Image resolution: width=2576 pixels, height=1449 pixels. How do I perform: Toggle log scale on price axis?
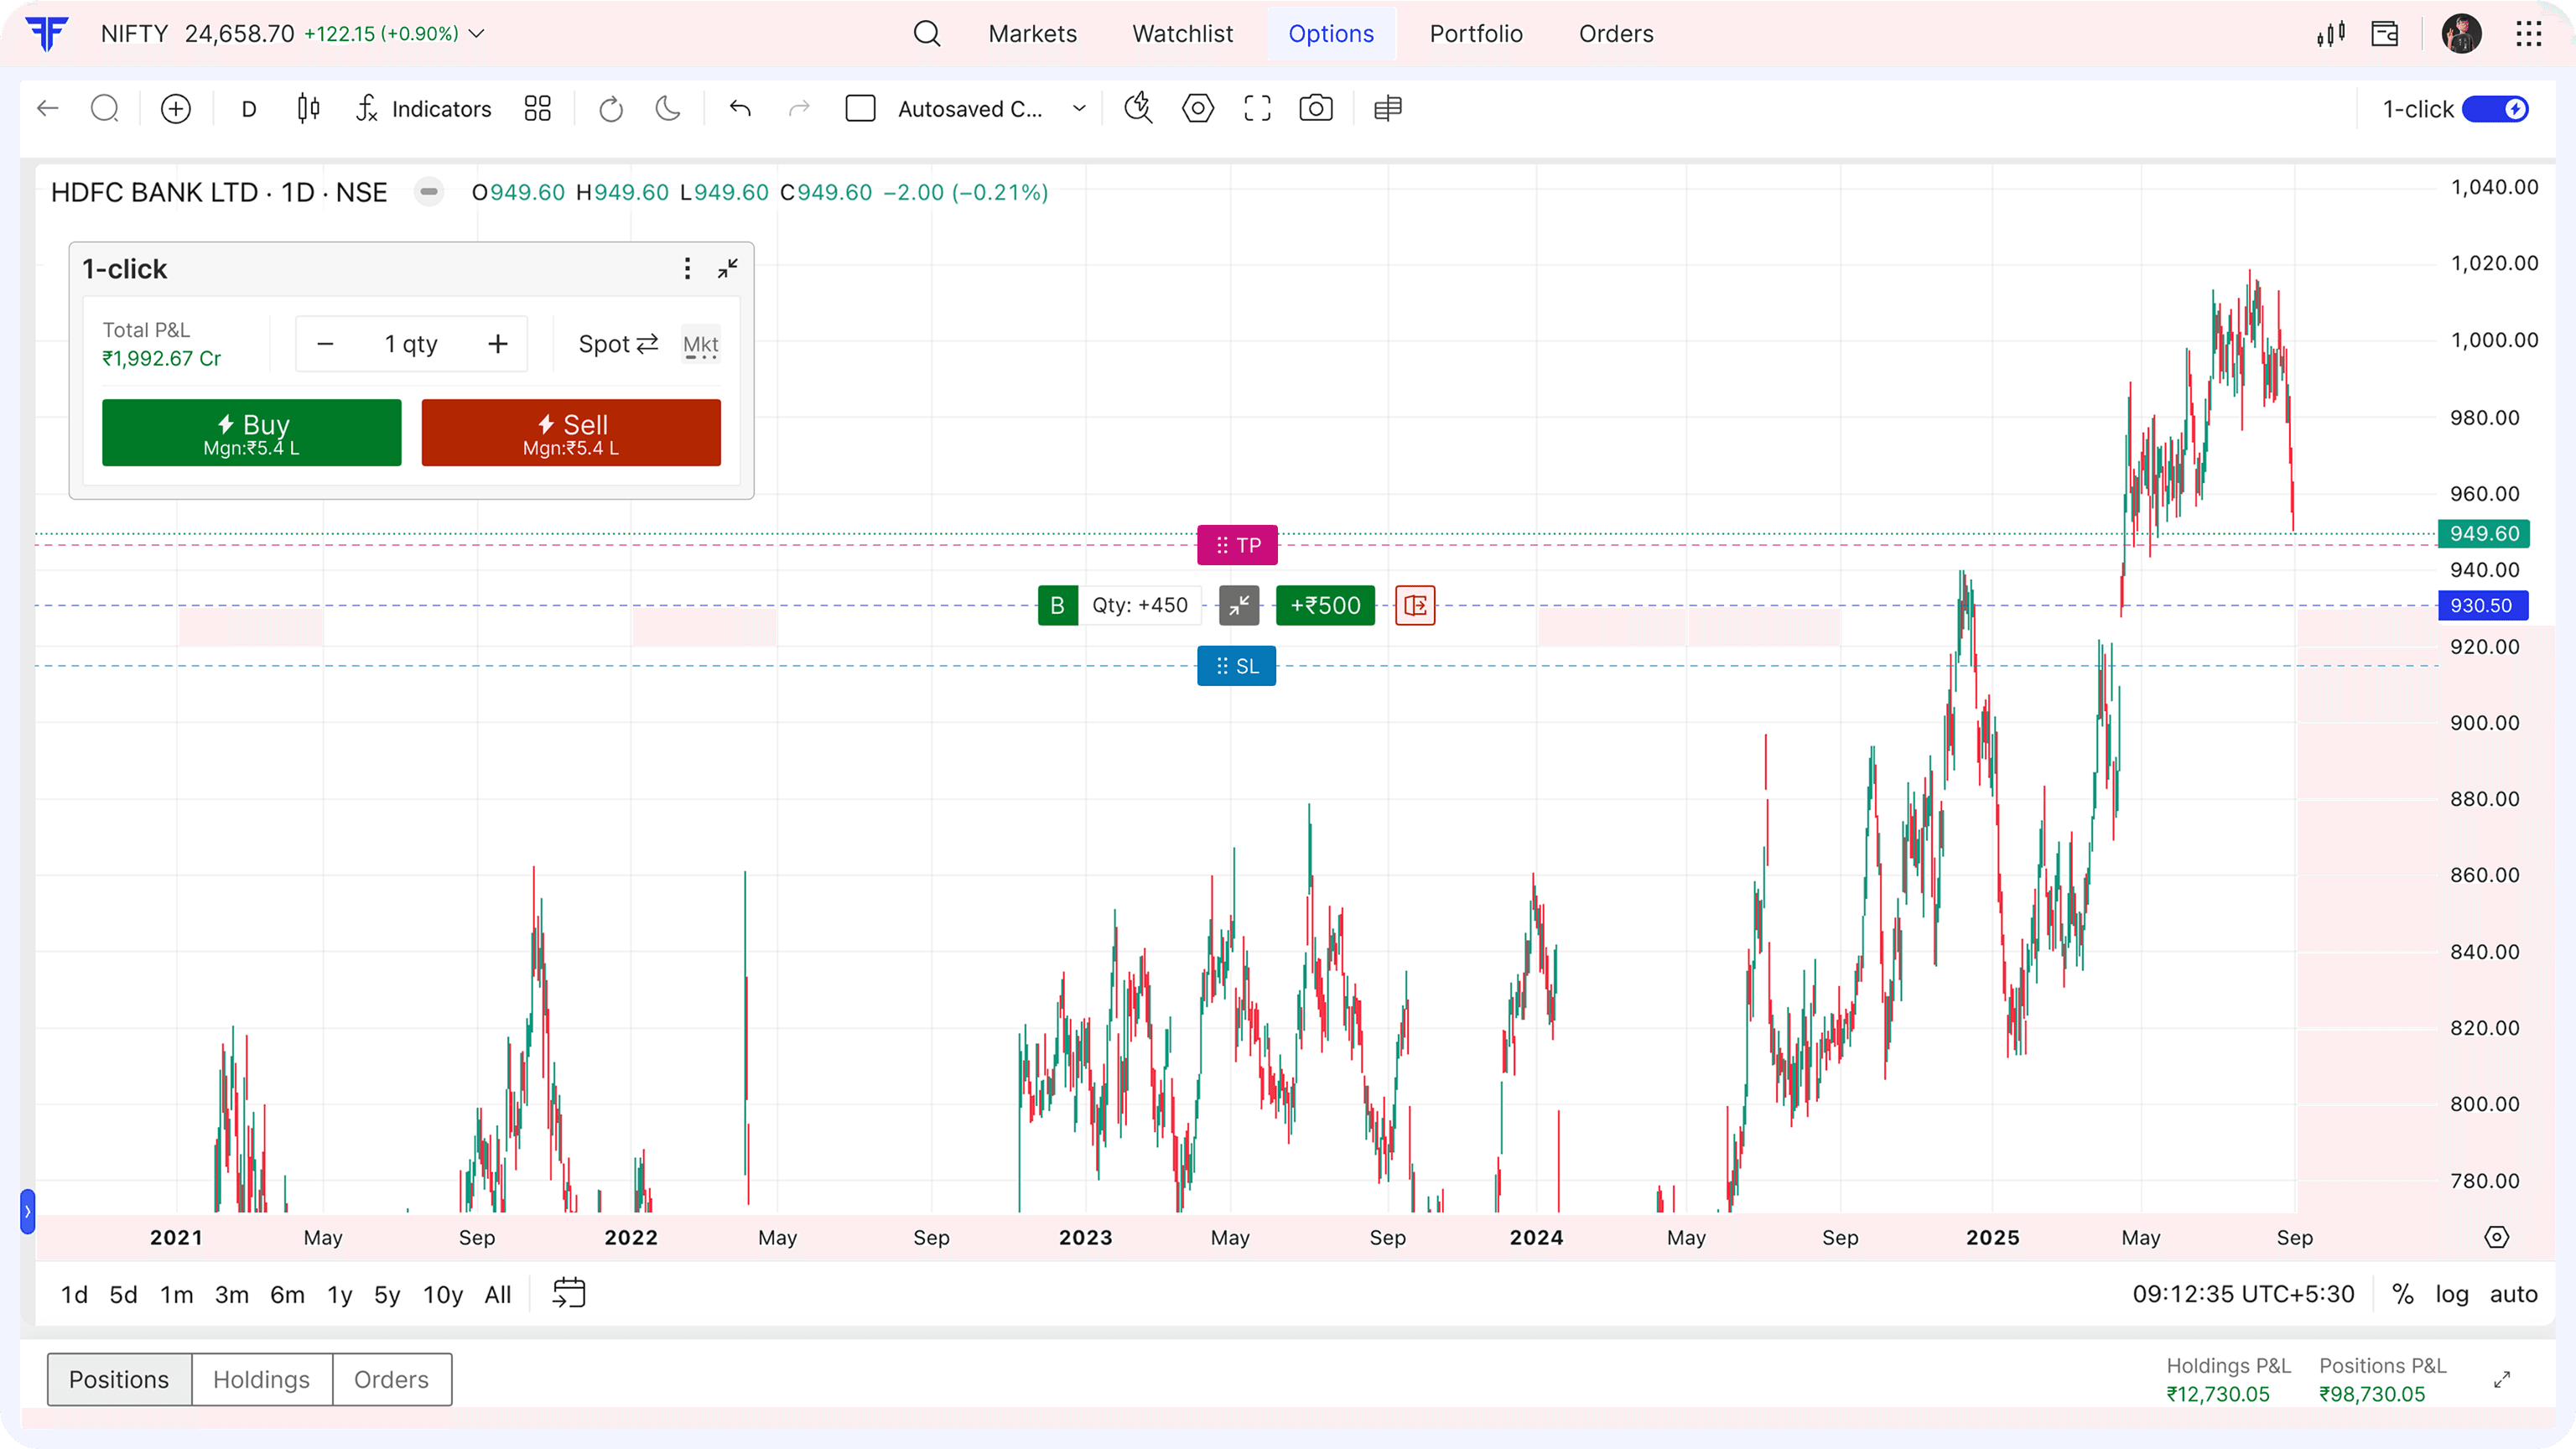click(2451, 1294)
